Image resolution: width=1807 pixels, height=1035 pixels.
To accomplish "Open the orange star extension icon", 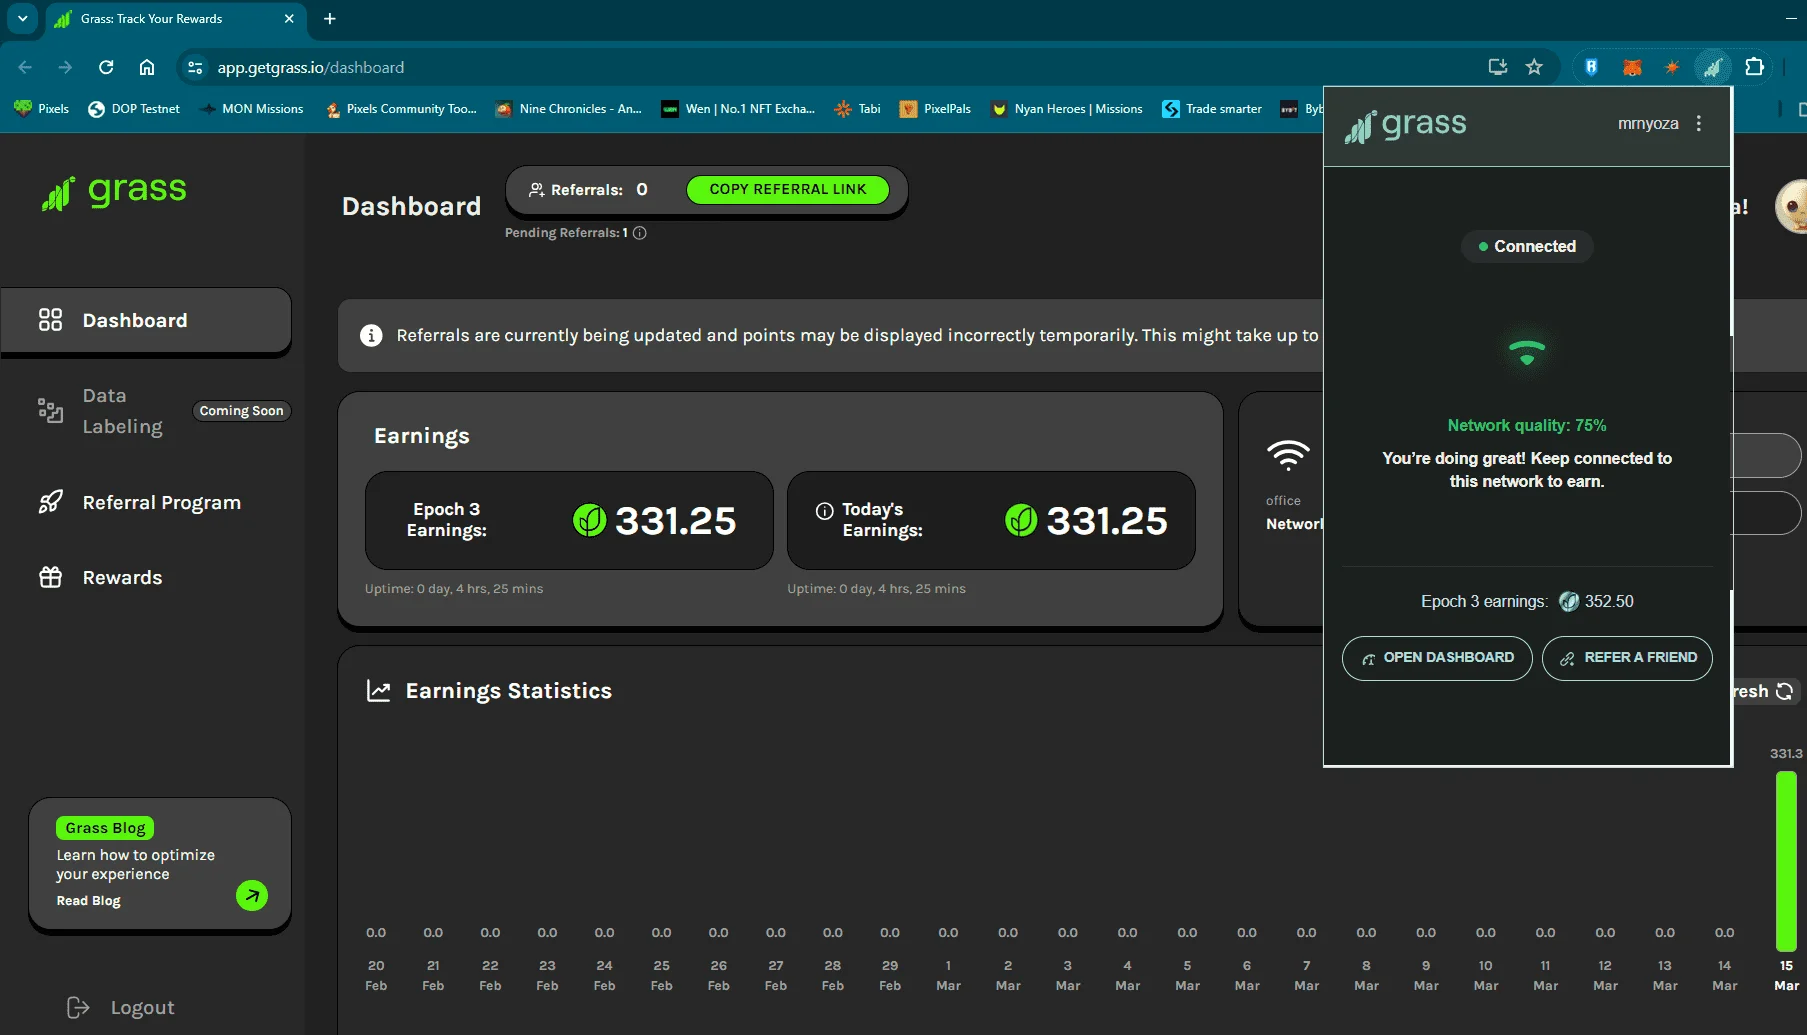I will click(x=1671, y=67).
